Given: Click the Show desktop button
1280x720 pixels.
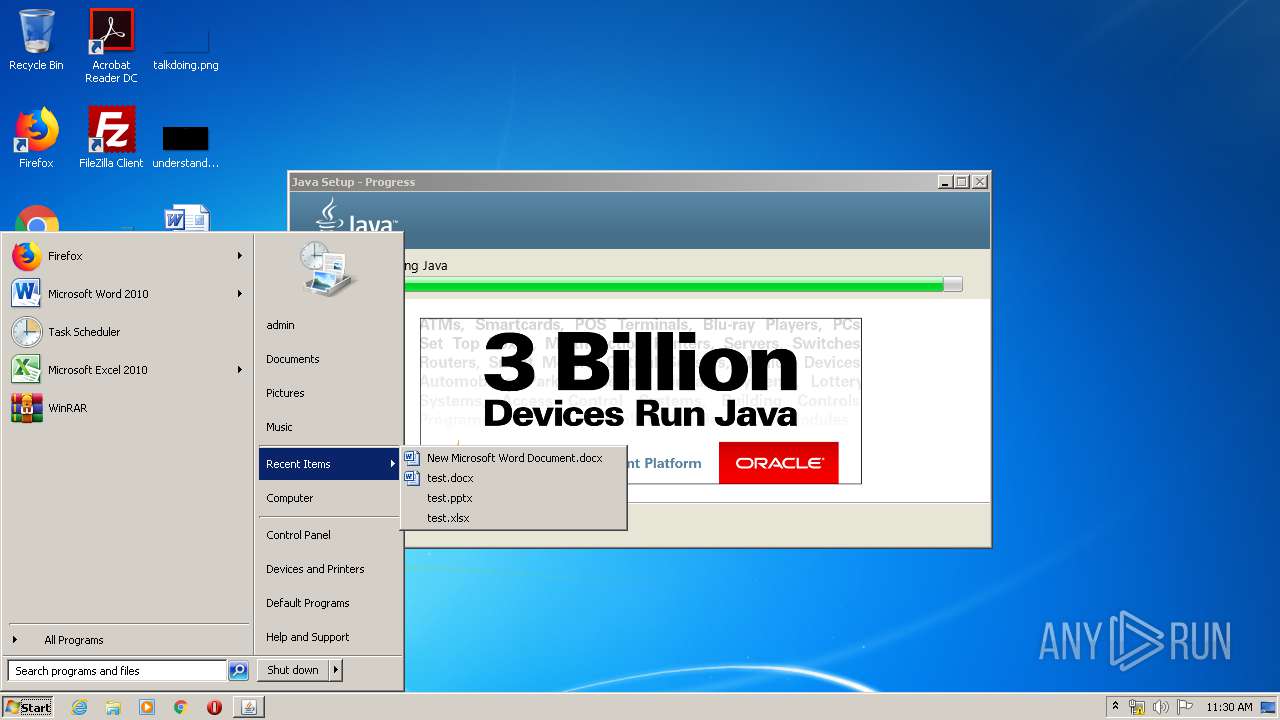Looking at the screenshot, I should click(x=1270, y=707).
